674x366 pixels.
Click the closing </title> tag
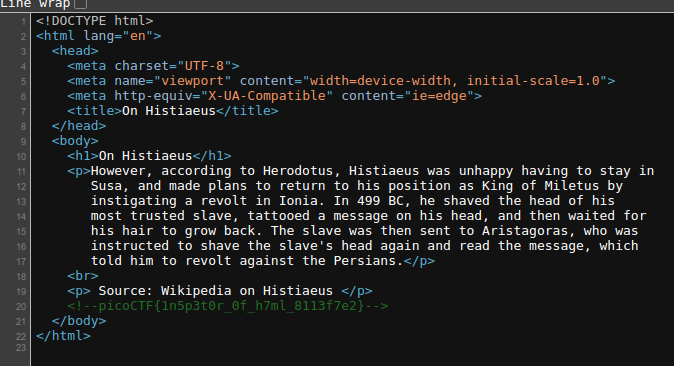click(247, 111)
